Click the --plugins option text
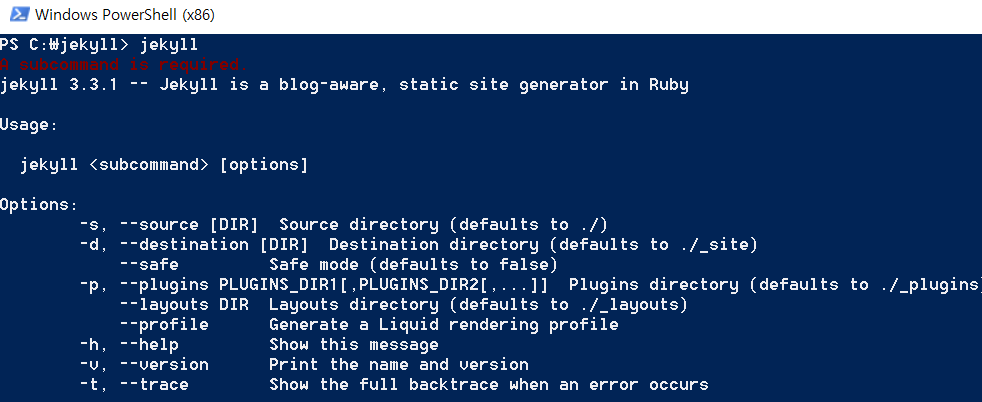The height and width of the screenshot is (402, 982). (164, 285)
